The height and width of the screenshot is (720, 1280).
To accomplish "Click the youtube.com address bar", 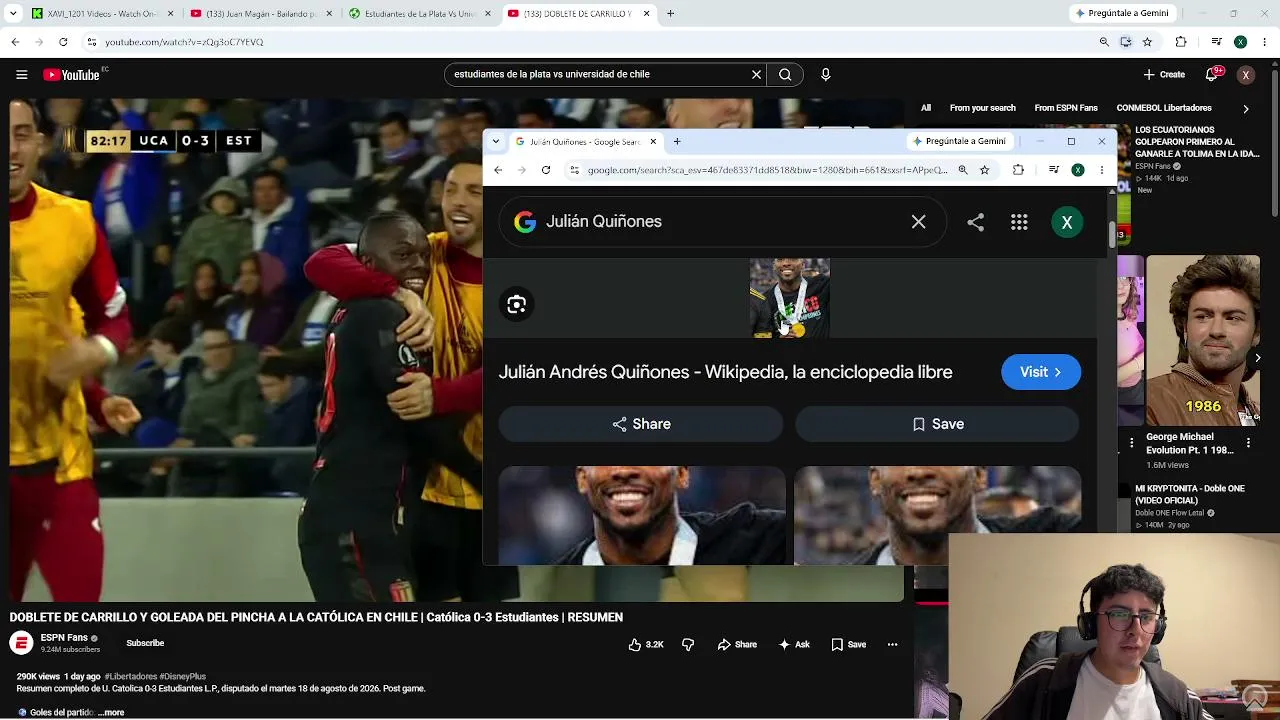I will 590,42.
